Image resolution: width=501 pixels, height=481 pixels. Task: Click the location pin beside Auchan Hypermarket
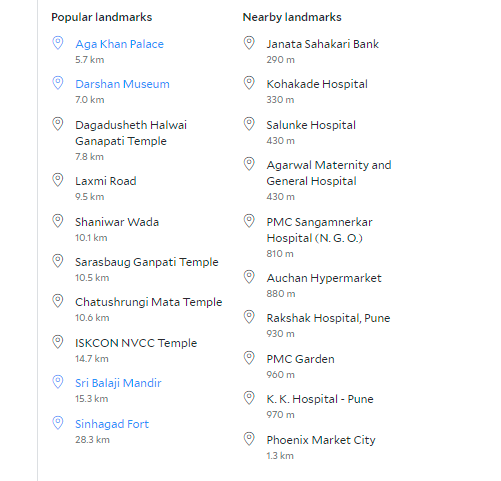(249, 277)
